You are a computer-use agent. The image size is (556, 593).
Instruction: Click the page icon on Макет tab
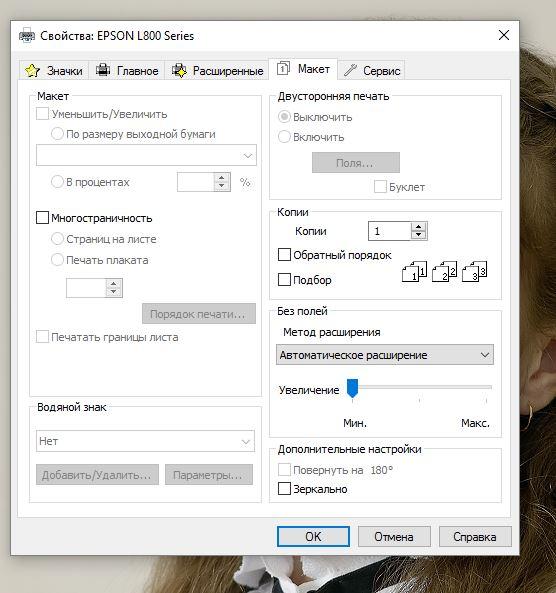[283, 68]
